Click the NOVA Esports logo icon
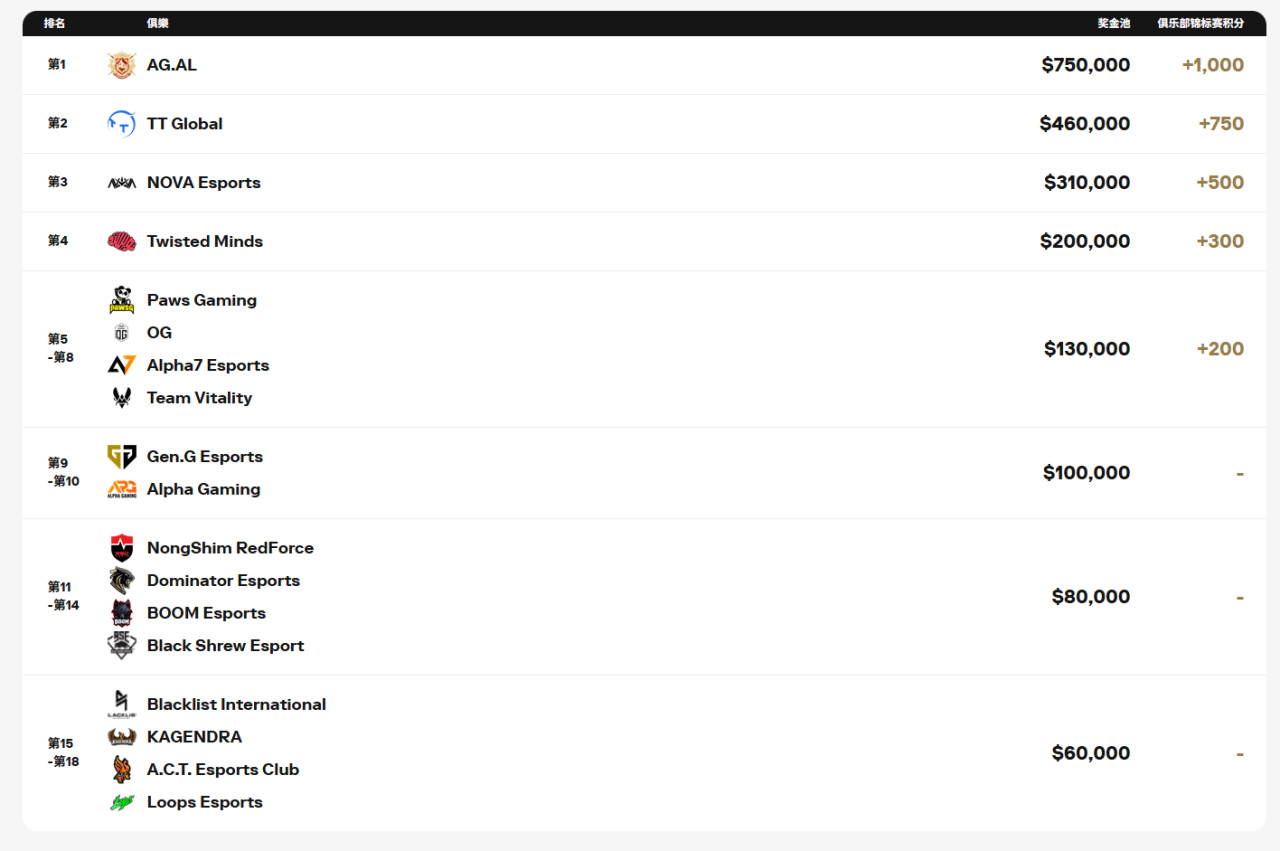Viewport: 1280px width, 851px height. click(x=121, y=183)
